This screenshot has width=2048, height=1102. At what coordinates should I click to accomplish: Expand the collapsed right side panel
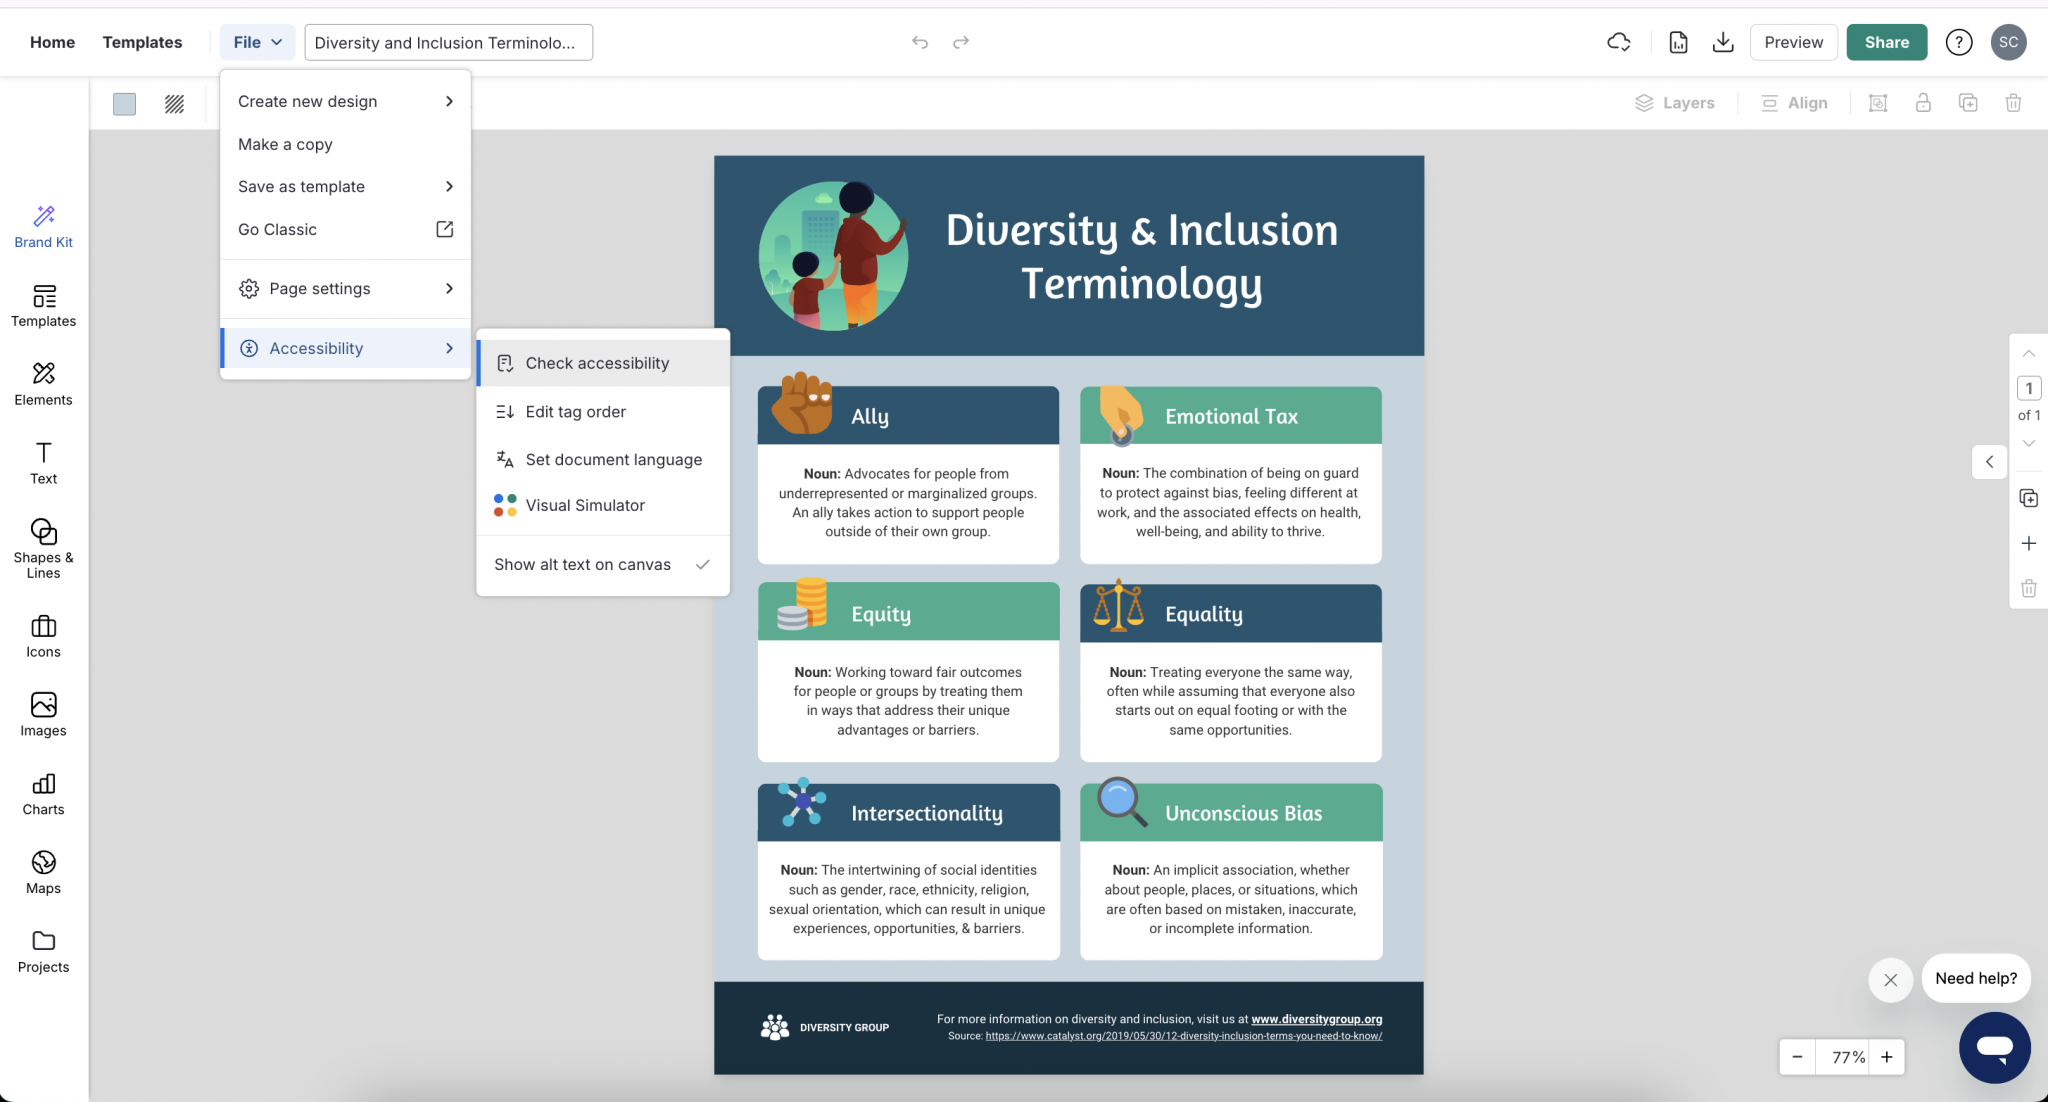pos(1990,462)
